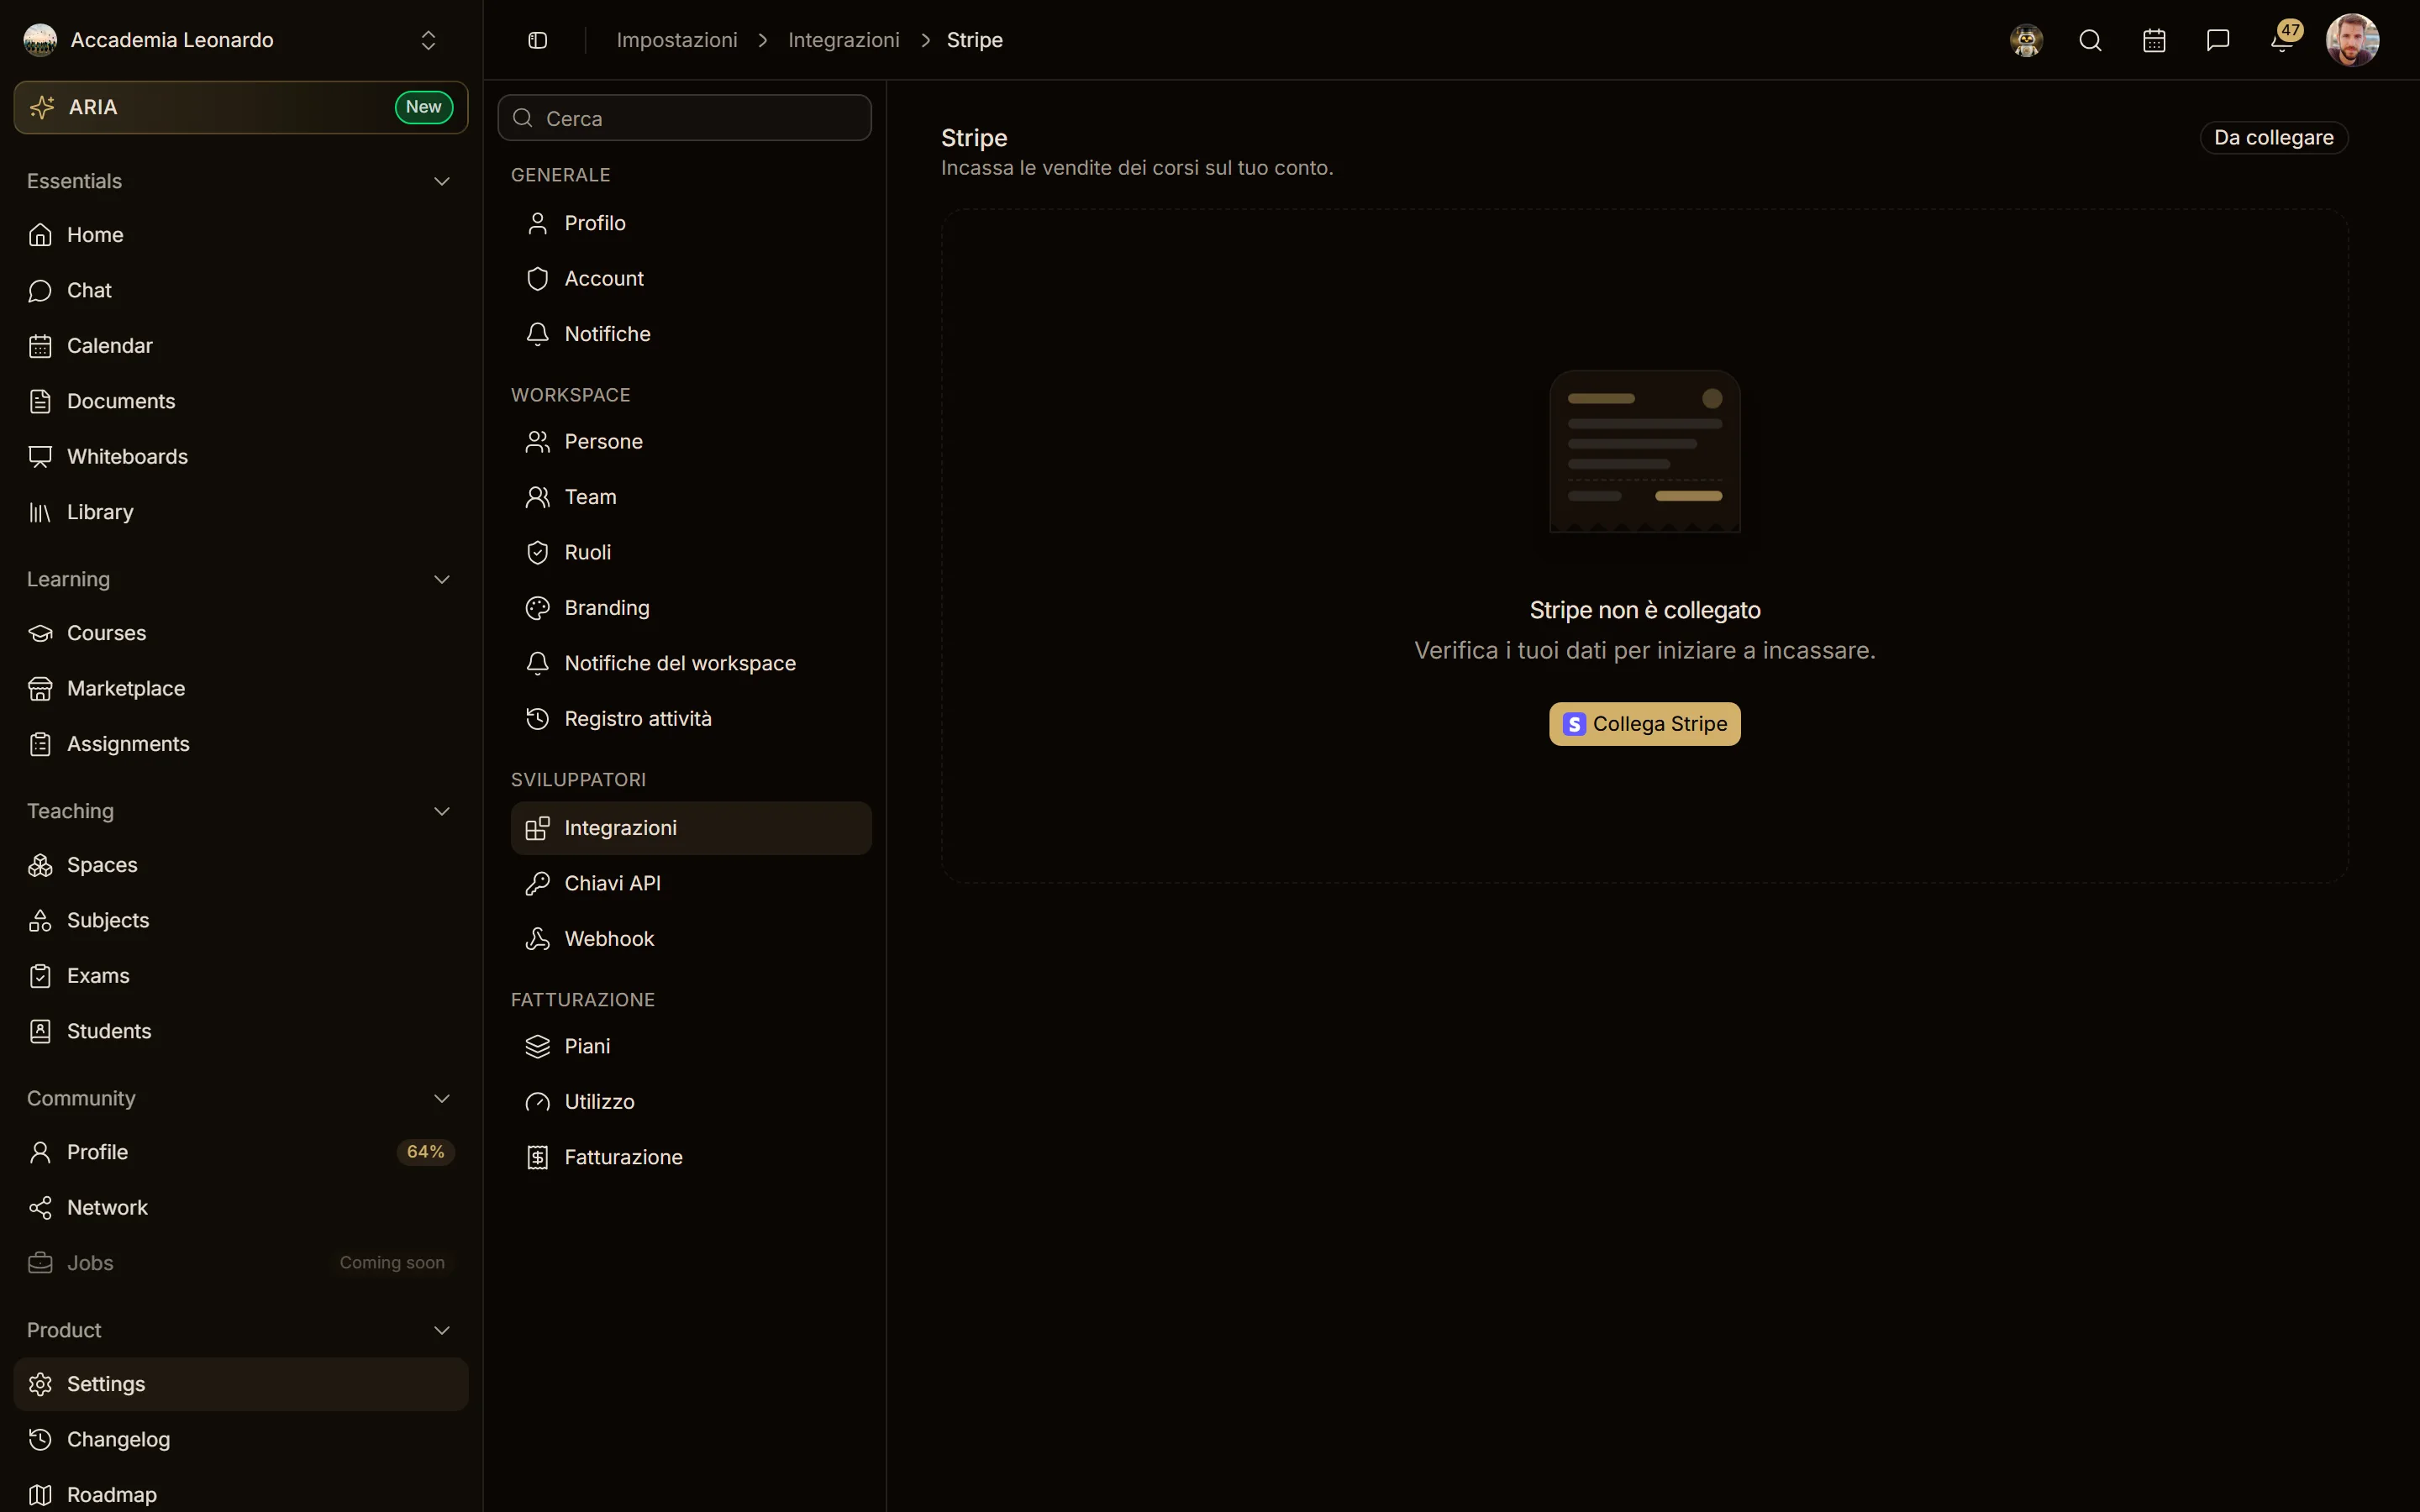Open Settings in Product section
The height and width of the screenshot is (1512, 2420).
tap(241, 1384)
